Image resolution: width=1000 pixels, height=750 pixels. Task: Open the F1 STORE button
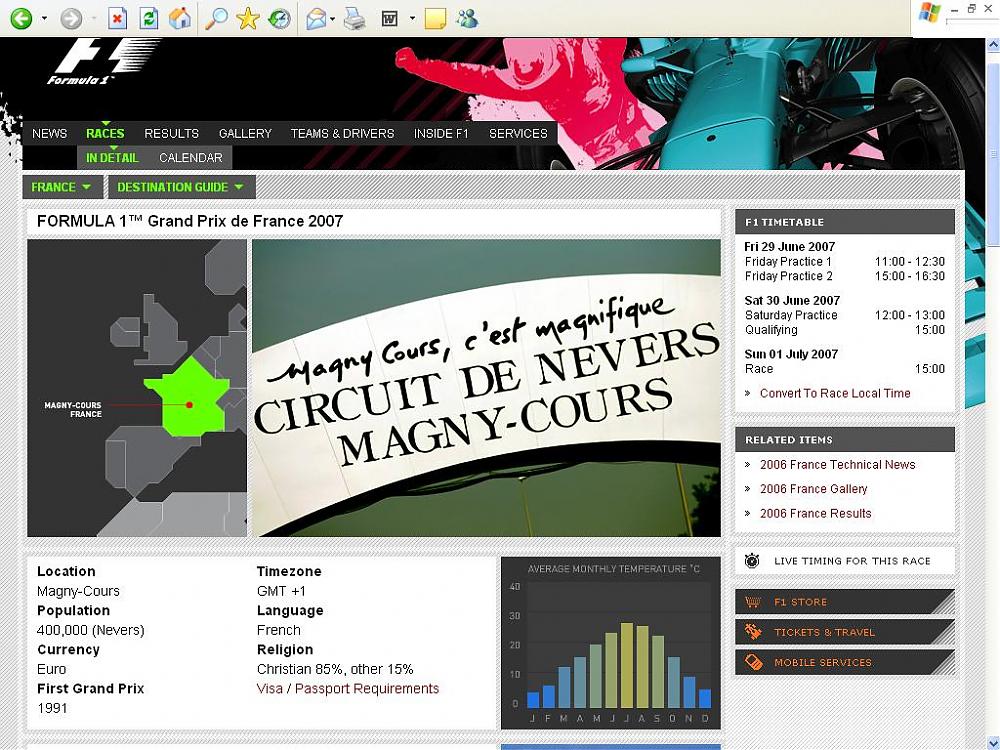point(845,602)
